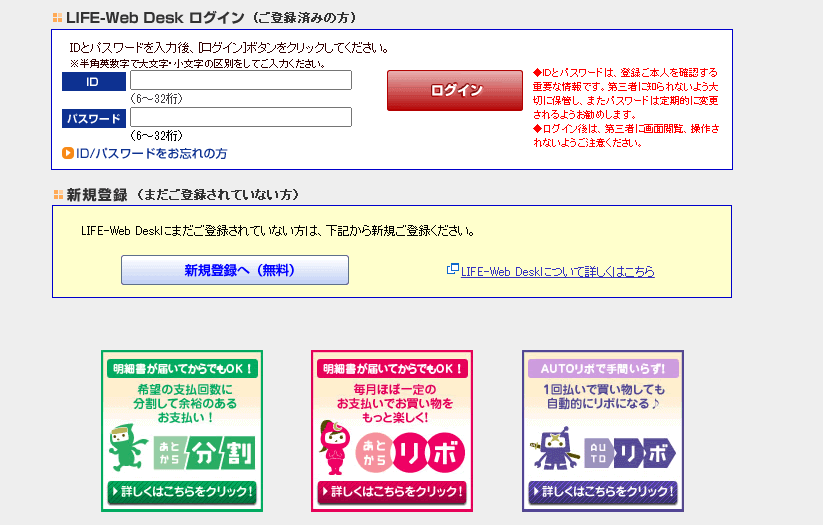Click the red IDとパスワードは warning text
The image size is (823, 525).
point(626,93)
